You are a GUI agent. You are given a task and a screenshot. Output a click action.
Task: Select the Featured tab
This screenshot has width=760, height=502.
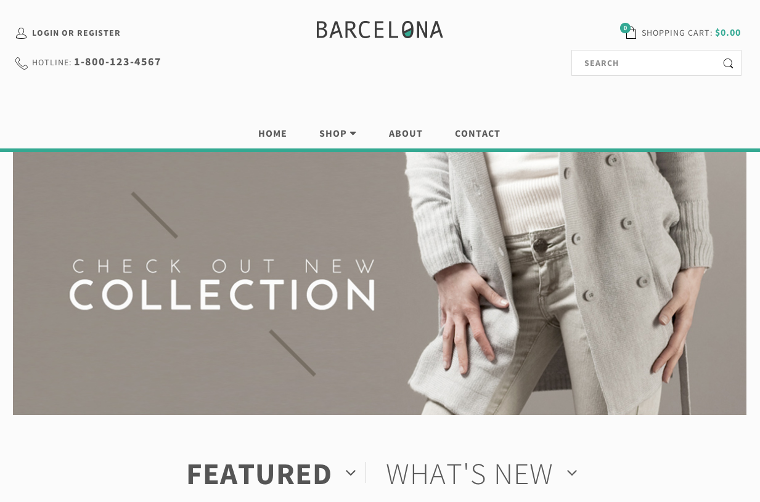259,474
